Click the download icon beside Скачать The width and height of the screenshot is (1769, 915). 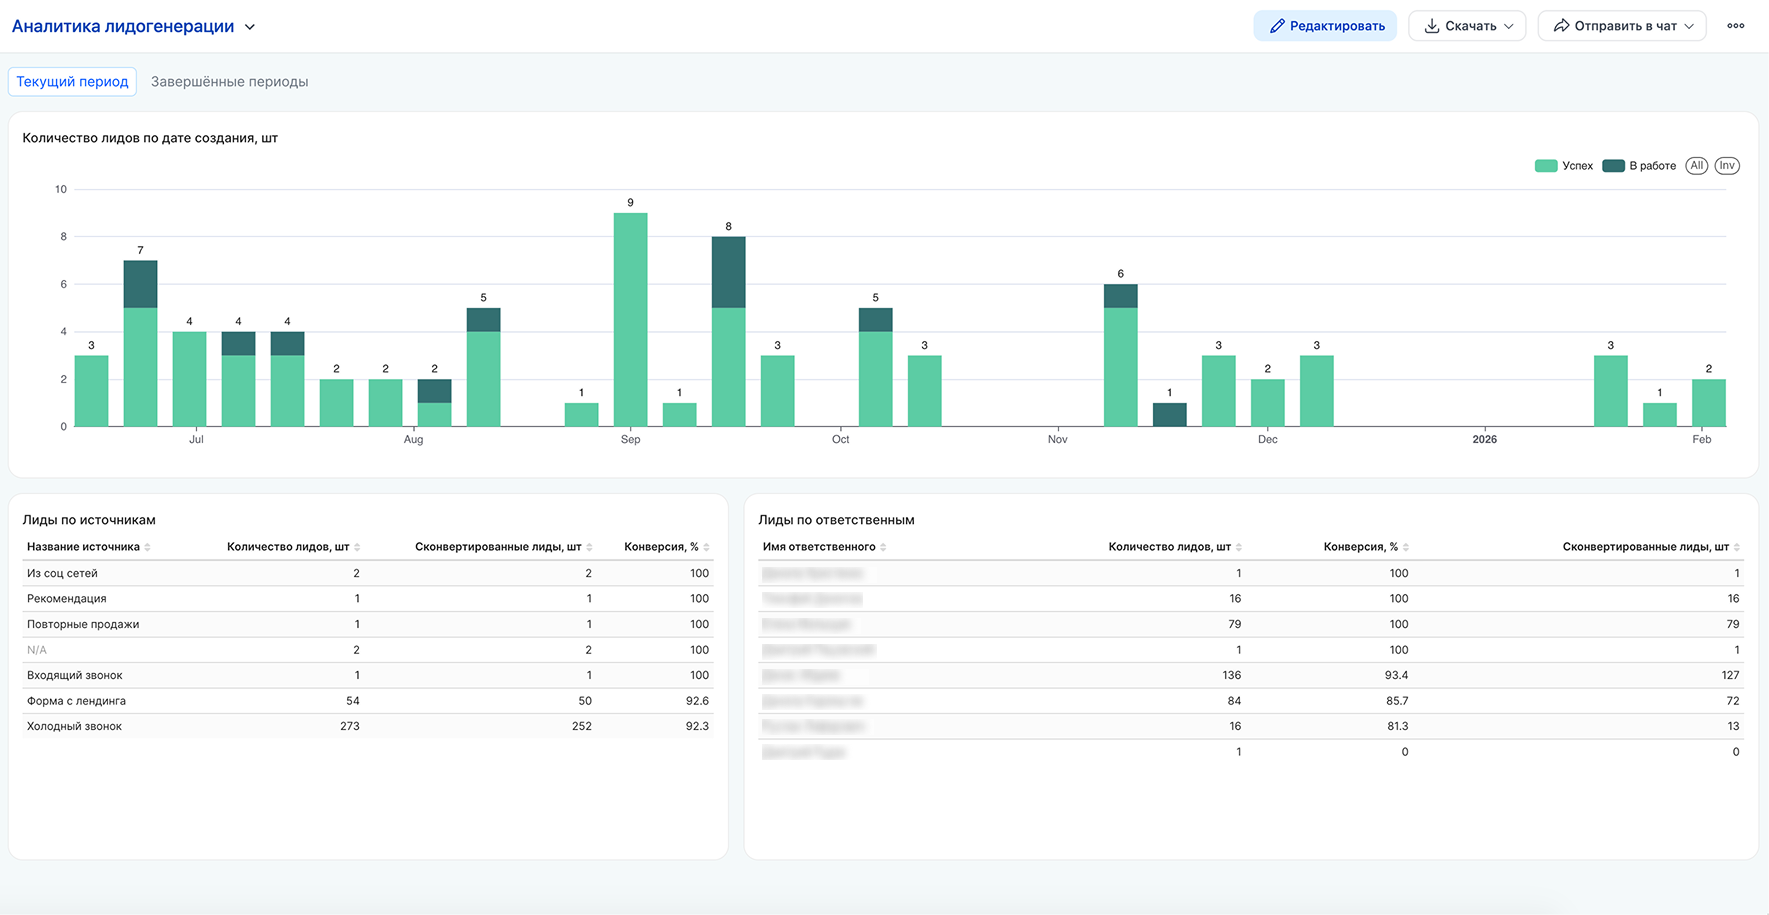[x=1432, y=26]
